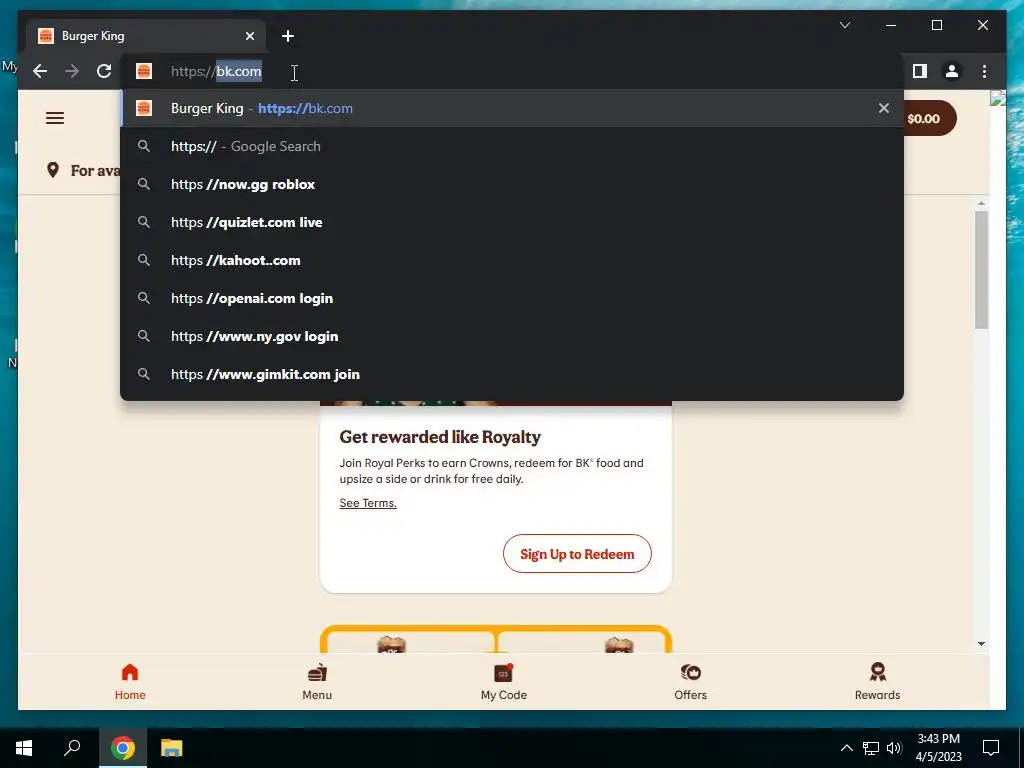This screenshot has height=768, width=1024.
Task: Open the Rewards tab
Action: coord(877,681)
